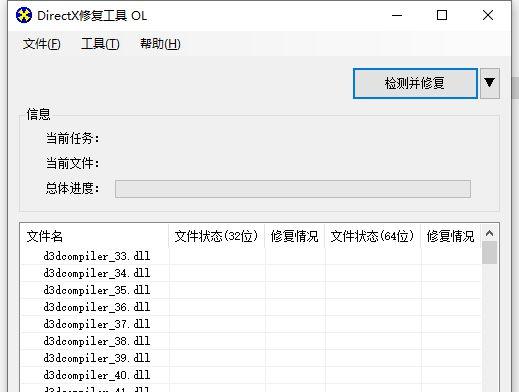519x392 pixels.
Task: Click the file list scrollbar thumb
Action: pos(489,253)
